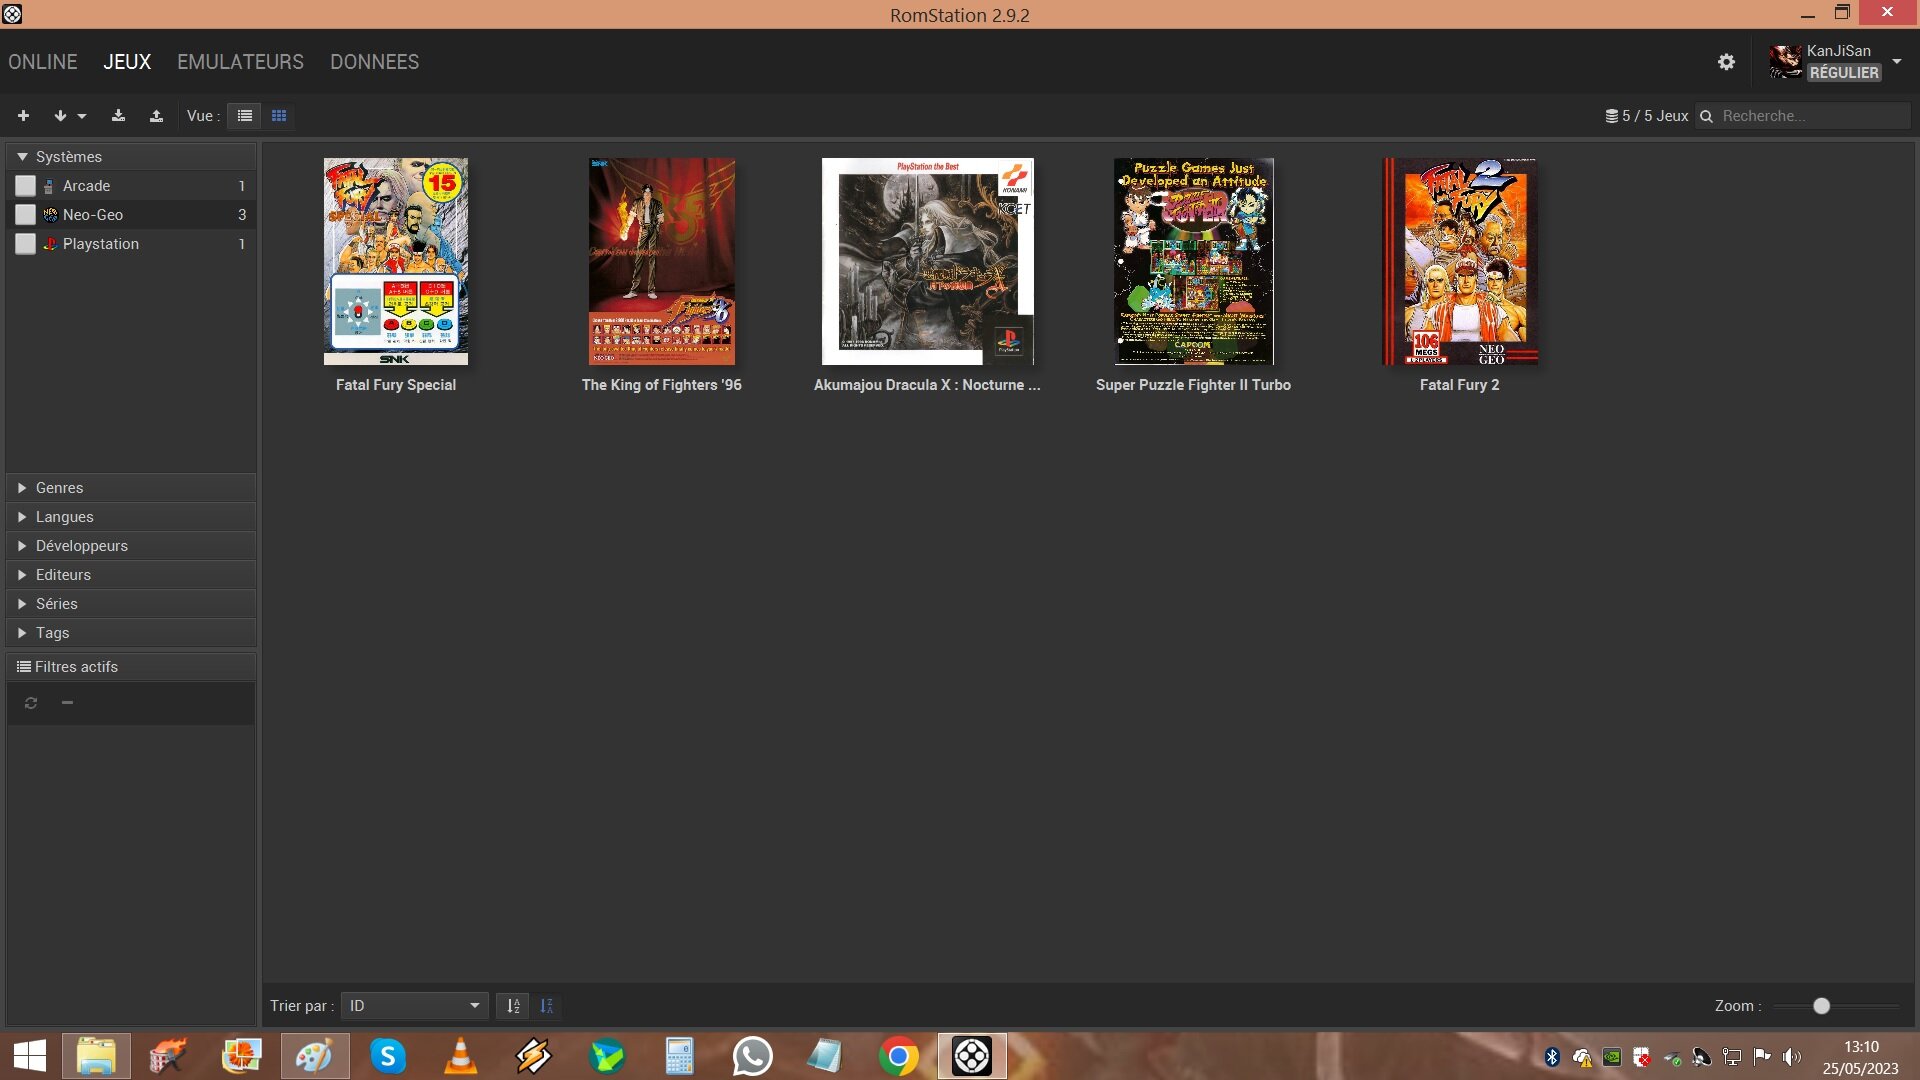Screen dimensions: 1920x1080
Task: Click Bluetooth tray icon
Action: (1552, 1057)
